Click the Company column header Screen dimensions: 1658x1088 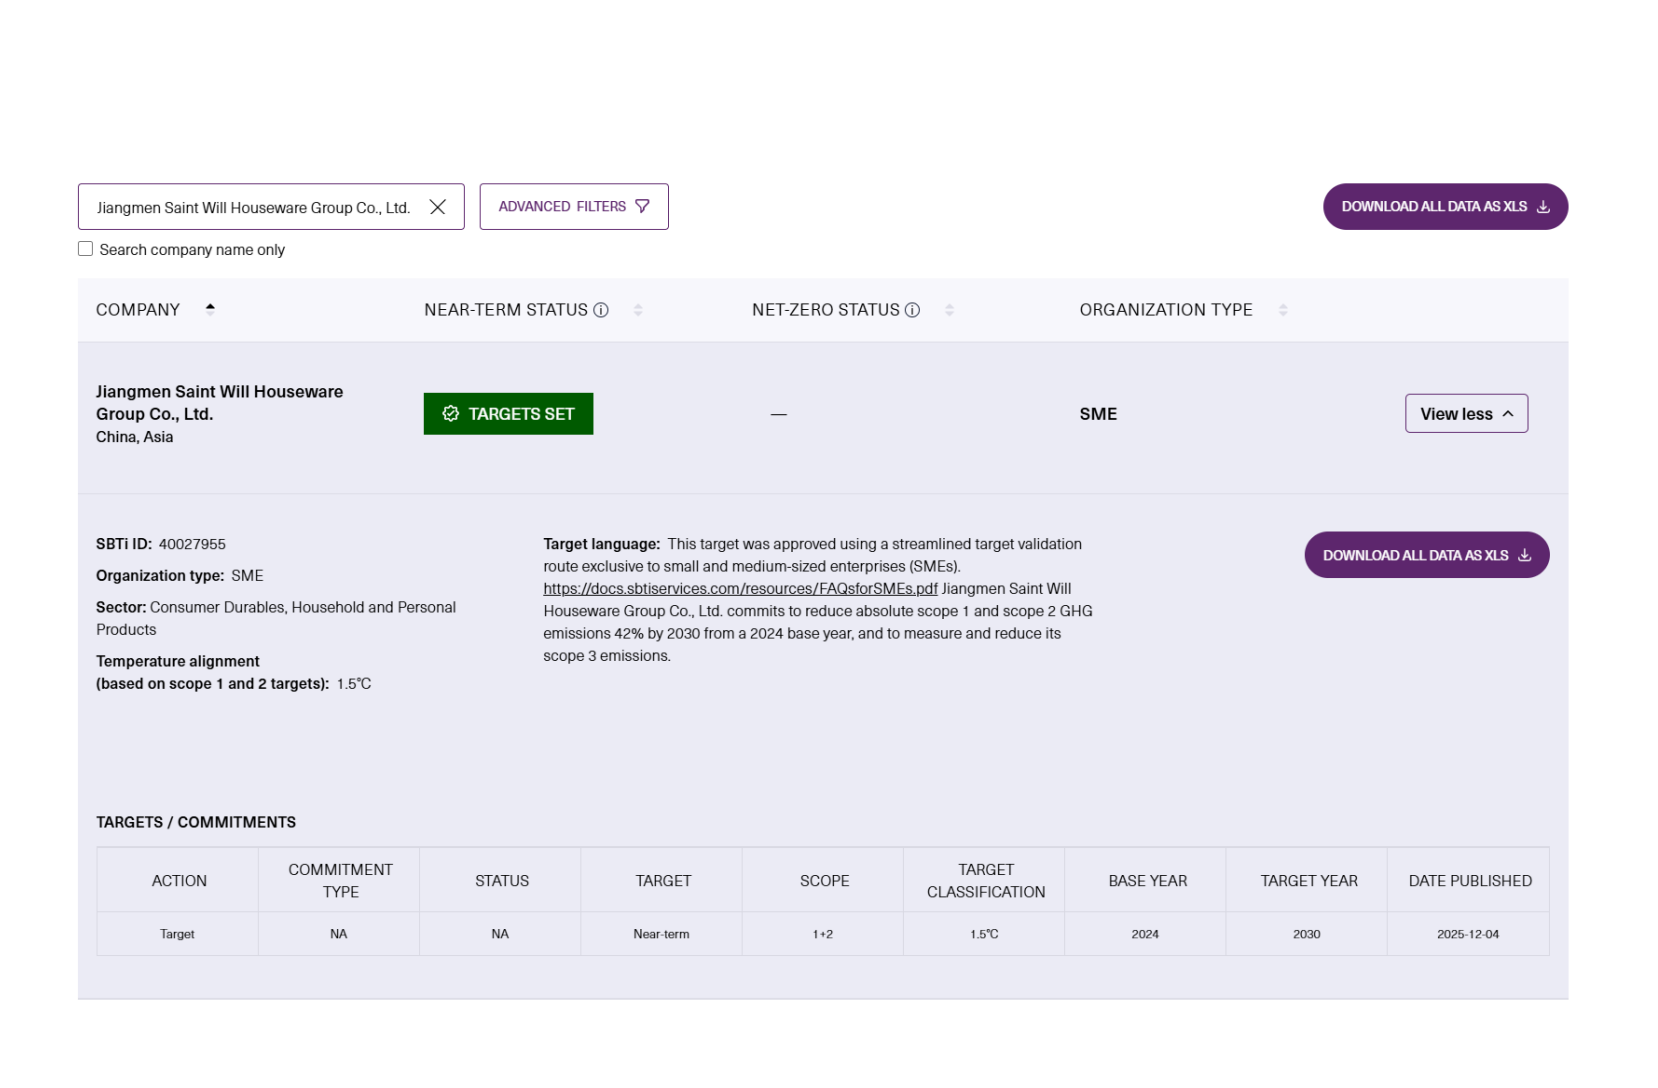point(138,310)
